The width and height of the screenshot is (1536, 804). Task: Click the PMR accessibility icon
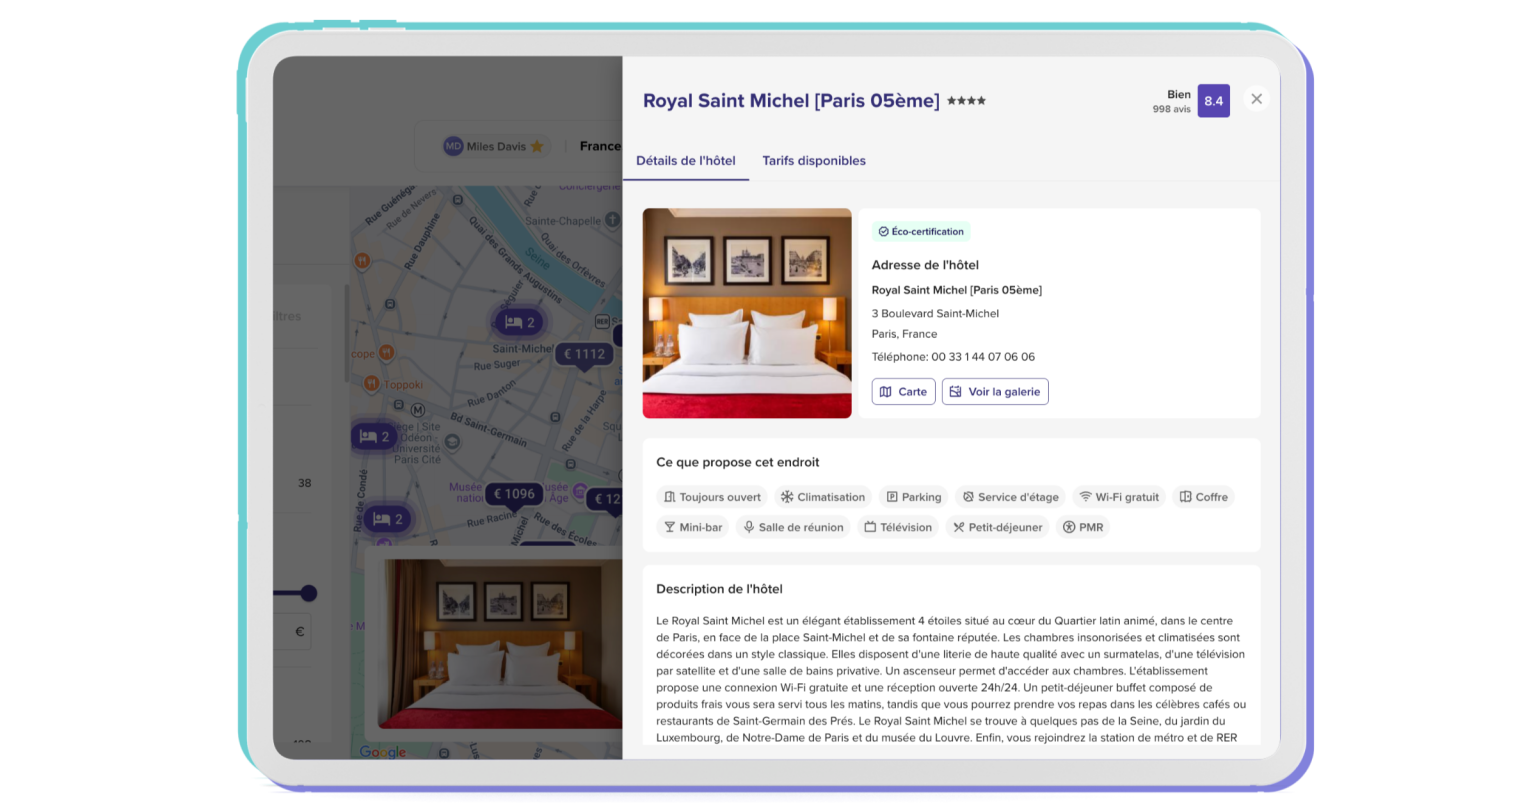click(x=1068, y=527)
